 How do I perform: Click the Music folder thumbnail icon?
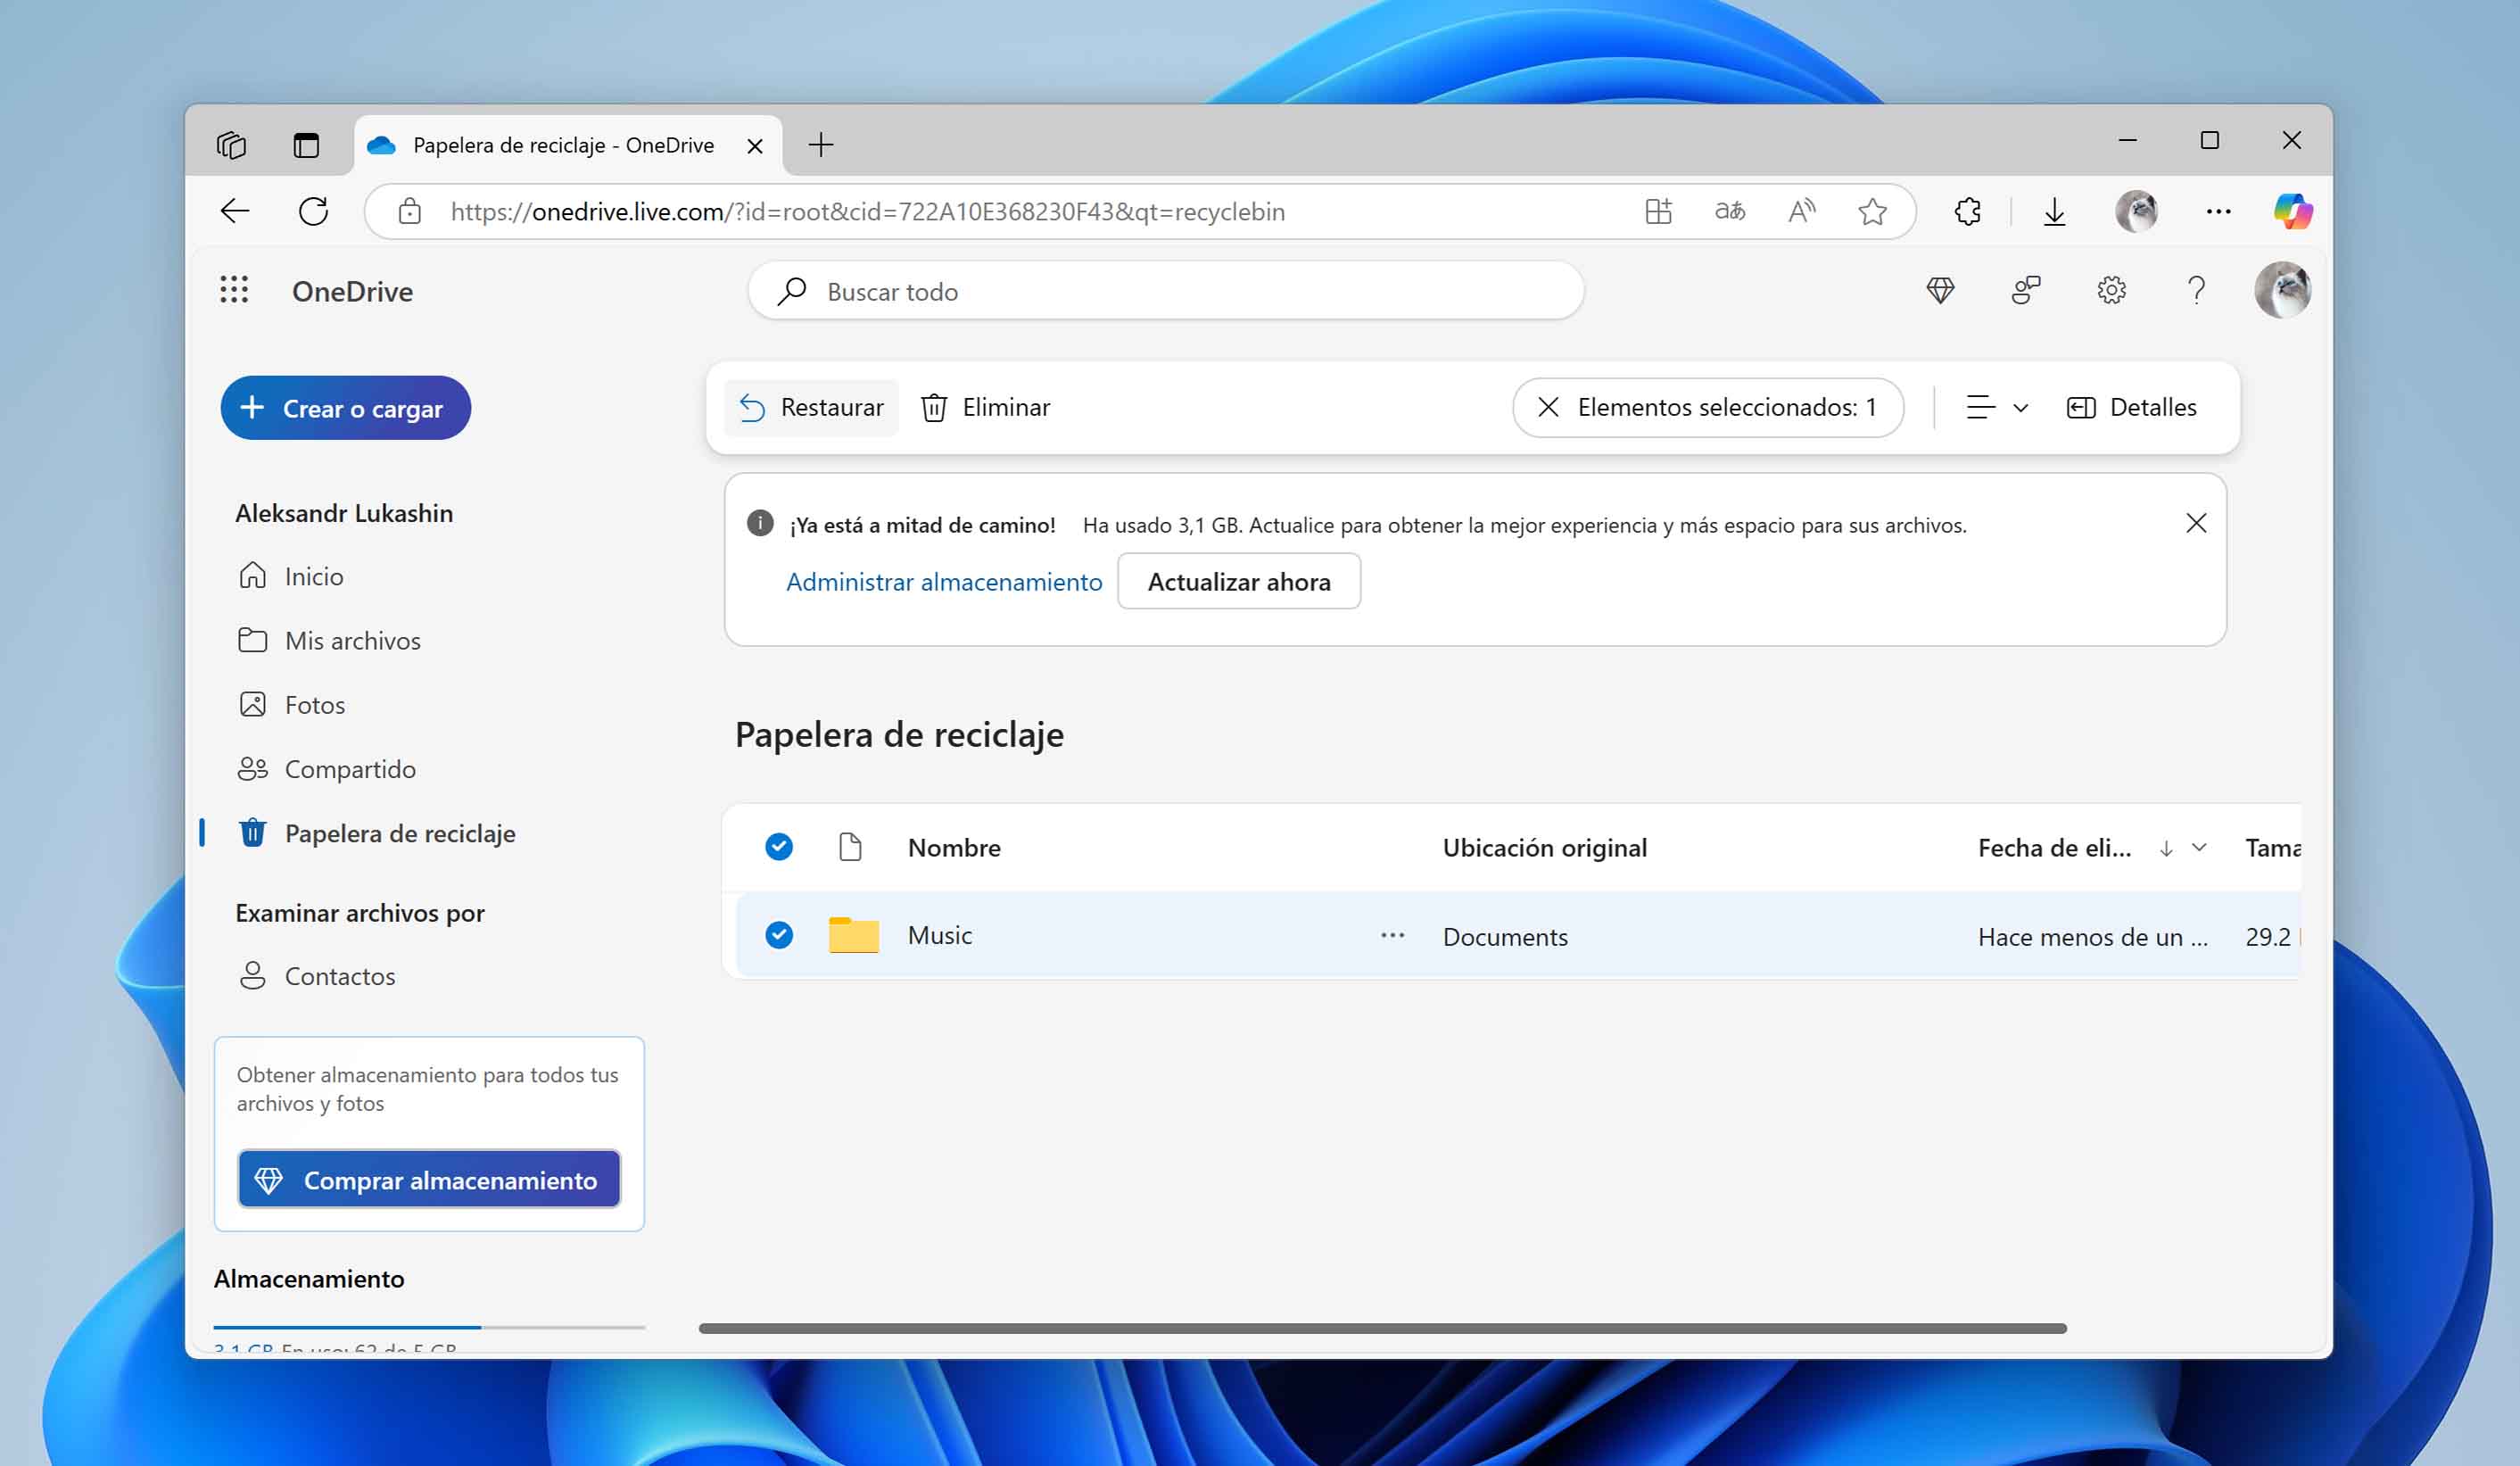pyautogui.click(x=854, y=934)
